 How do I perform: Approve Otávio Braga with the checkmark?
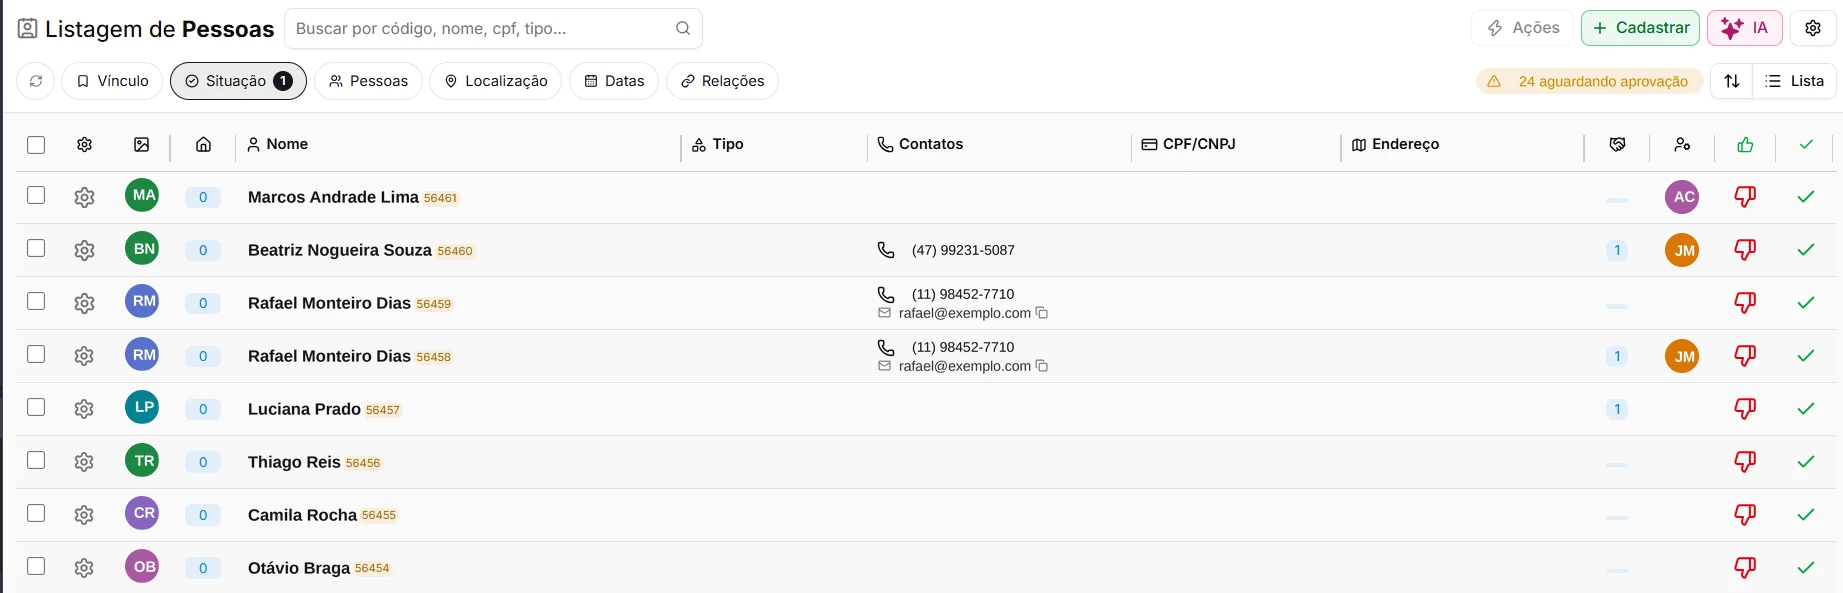1806,568
